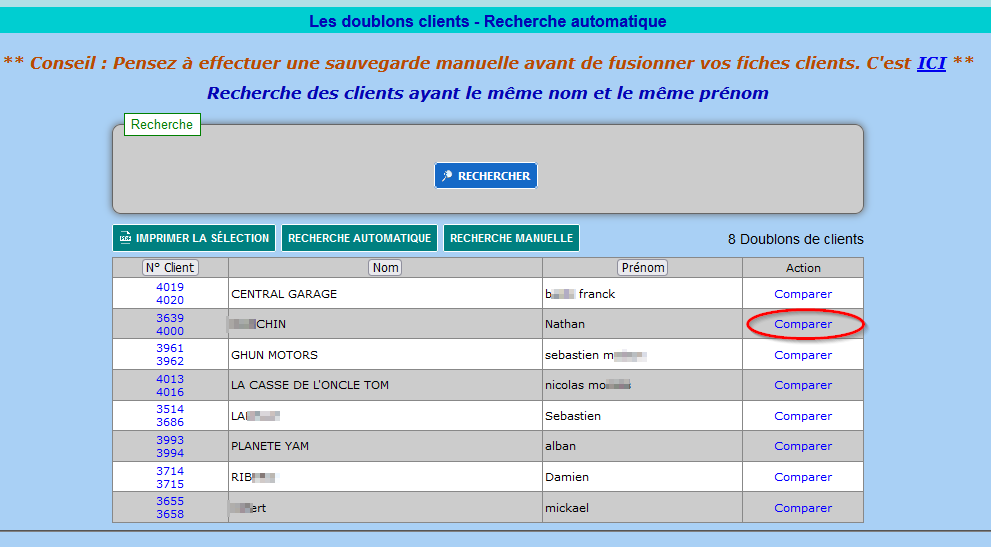Open client record 3962

pos(170,361)
